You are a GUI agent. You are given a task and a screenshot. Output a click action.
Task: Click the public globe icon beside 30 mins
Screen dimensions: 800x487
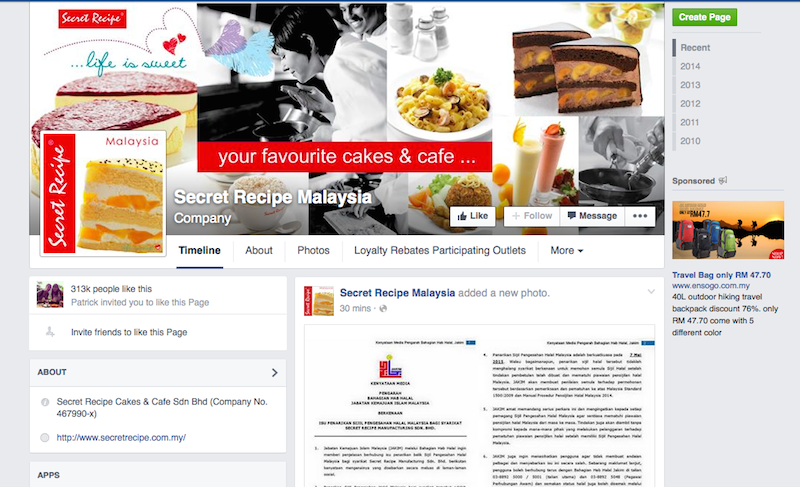point(383,309)
